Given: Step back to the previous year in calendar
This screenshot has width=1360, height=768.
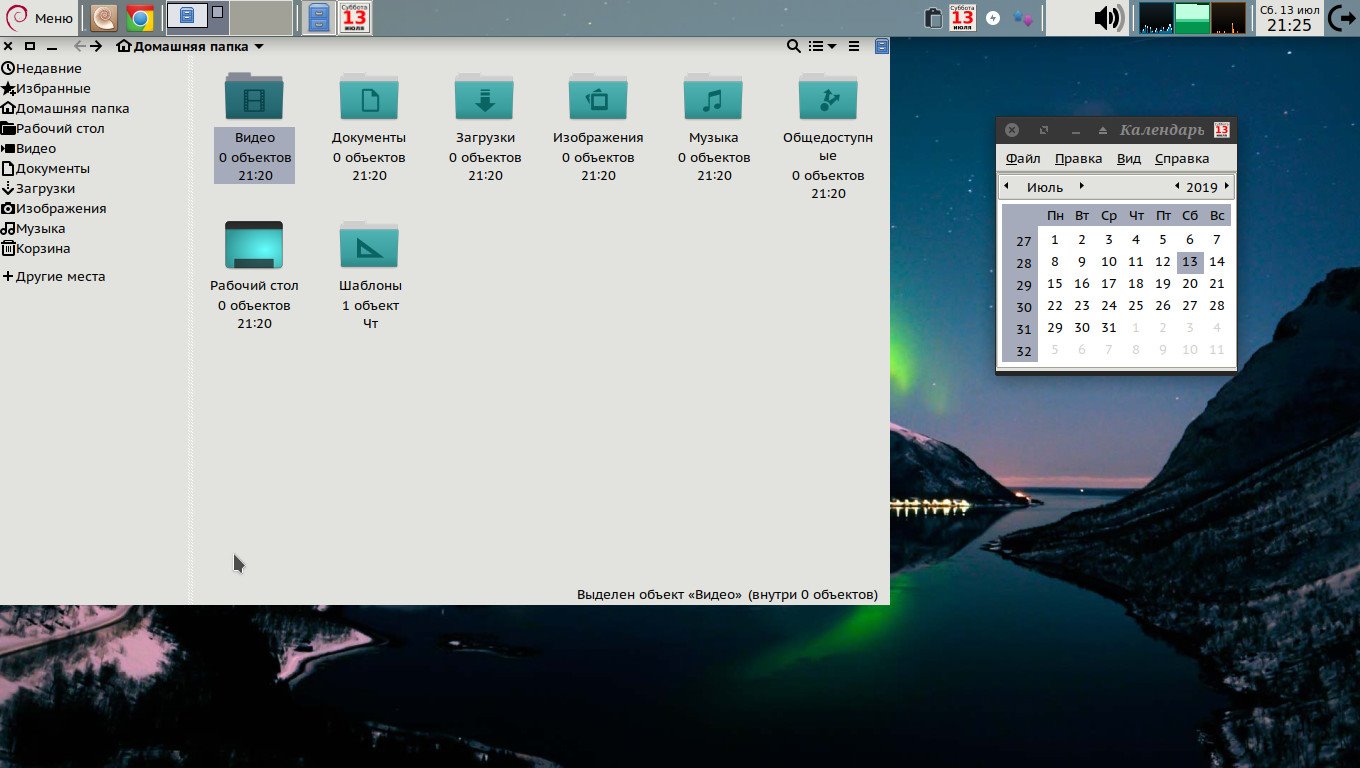Looking at the screenshot, I should (1177, 186).
